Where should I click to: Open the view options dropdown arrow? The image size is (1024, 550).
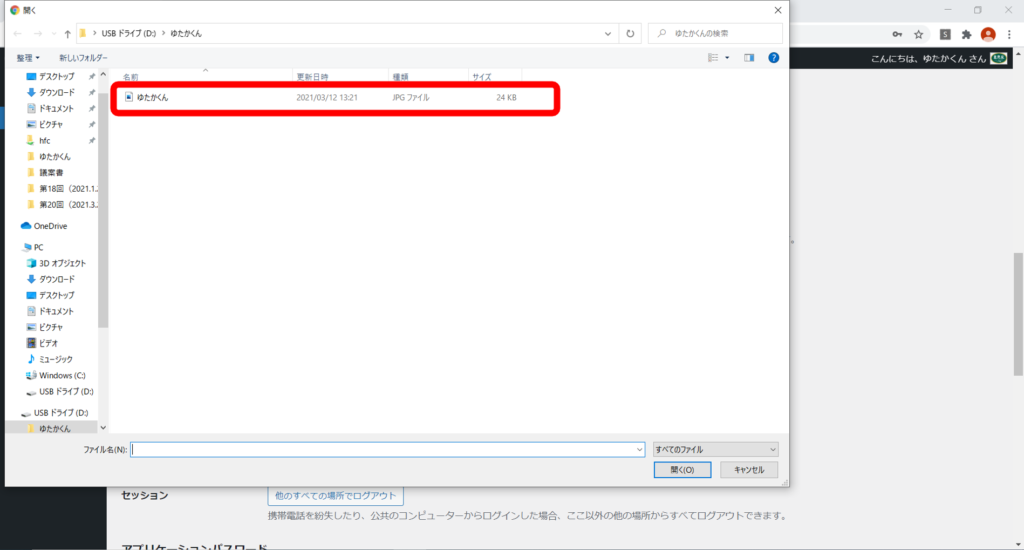[x=727, y=58]
